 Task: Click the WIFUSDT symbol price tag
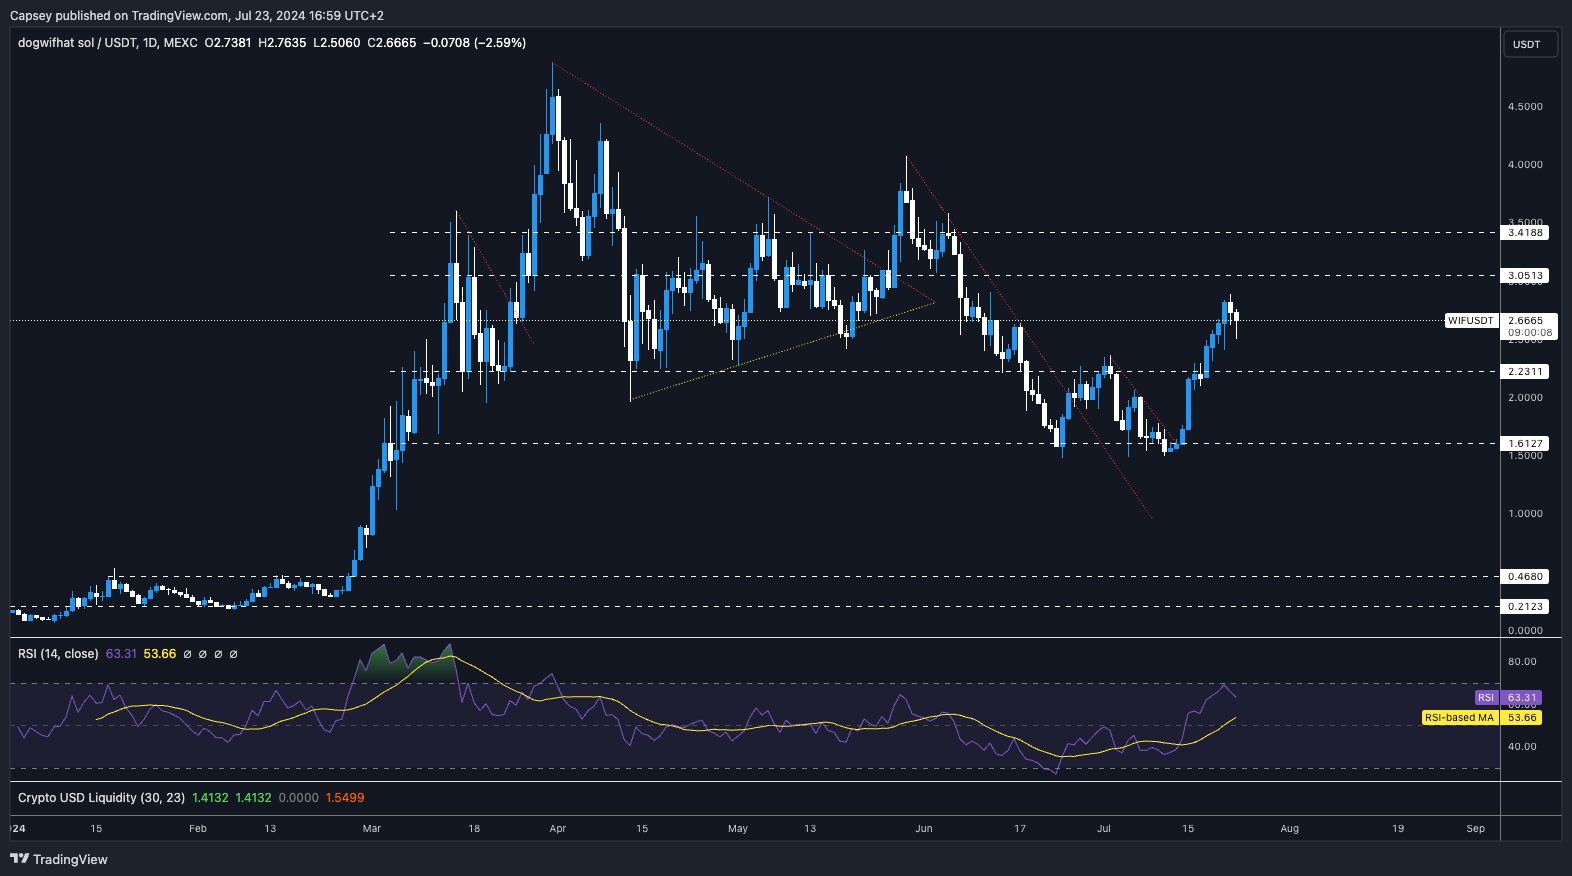[x=1470, y=321]
